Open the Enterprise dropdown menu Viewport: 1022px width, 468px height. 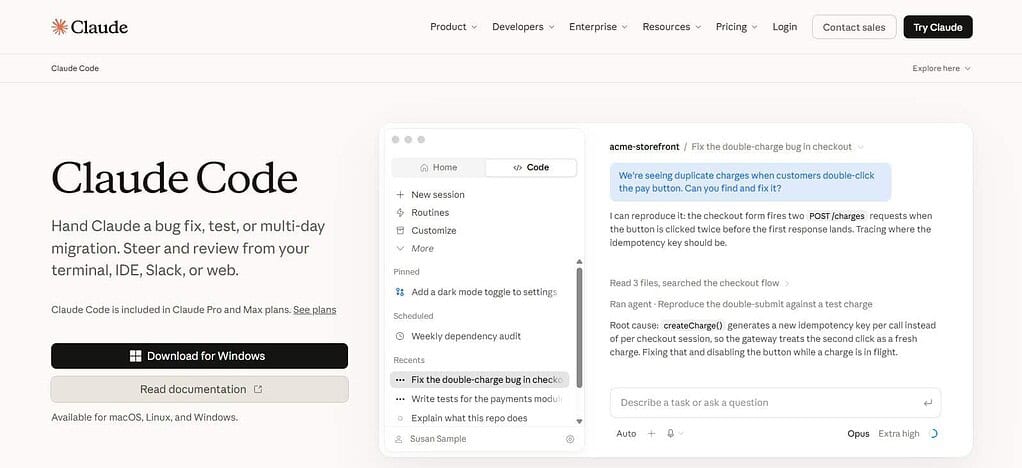[598, 27]
